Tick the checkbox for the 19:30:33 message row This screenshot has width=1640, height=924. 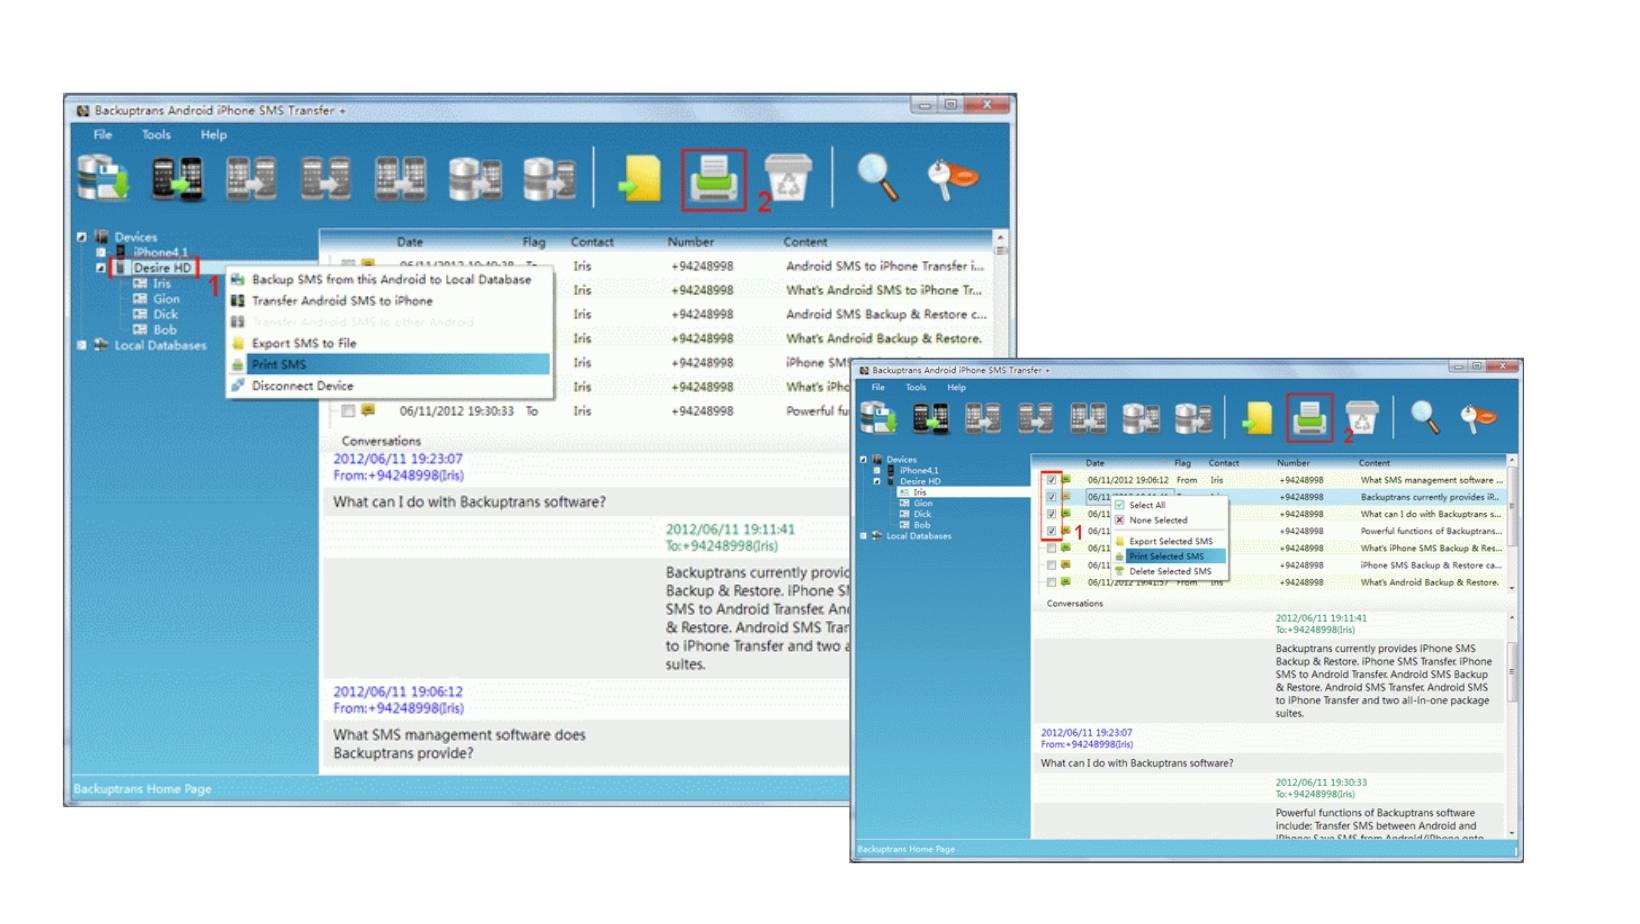point(348,411)
